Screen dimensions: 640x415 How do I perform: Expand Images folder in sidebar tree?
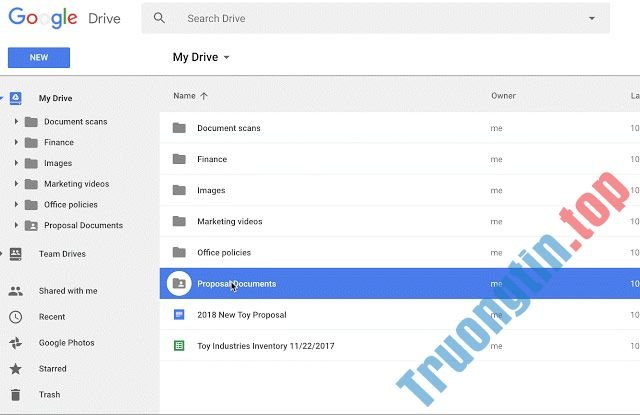click(16, 163)
